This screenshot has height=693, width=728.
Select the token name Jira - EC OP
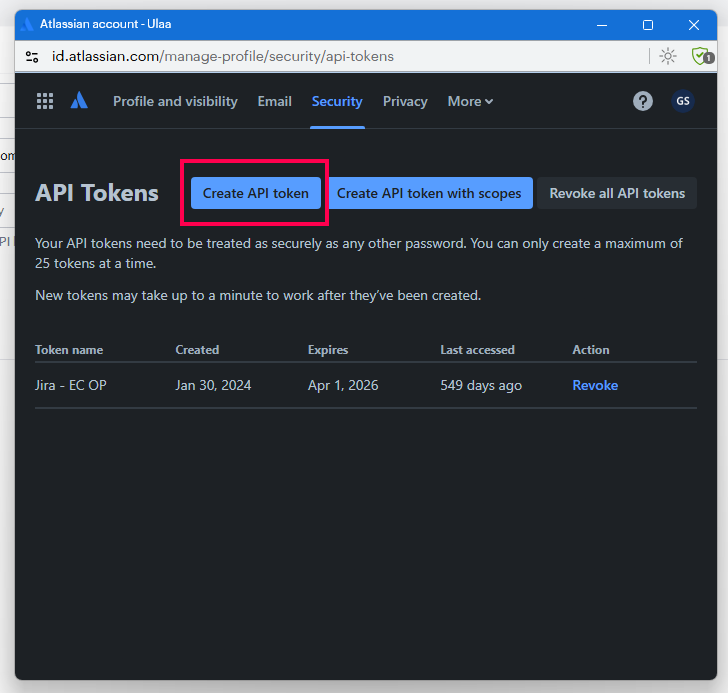tap(71, 385)
